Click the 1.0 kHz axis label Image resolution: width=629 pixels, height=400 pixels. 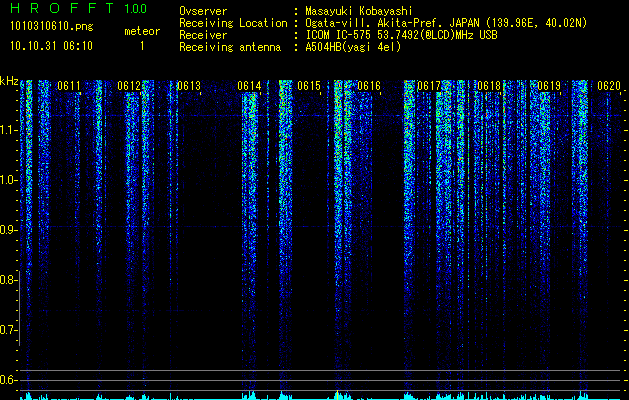click(x=8, y=180)
